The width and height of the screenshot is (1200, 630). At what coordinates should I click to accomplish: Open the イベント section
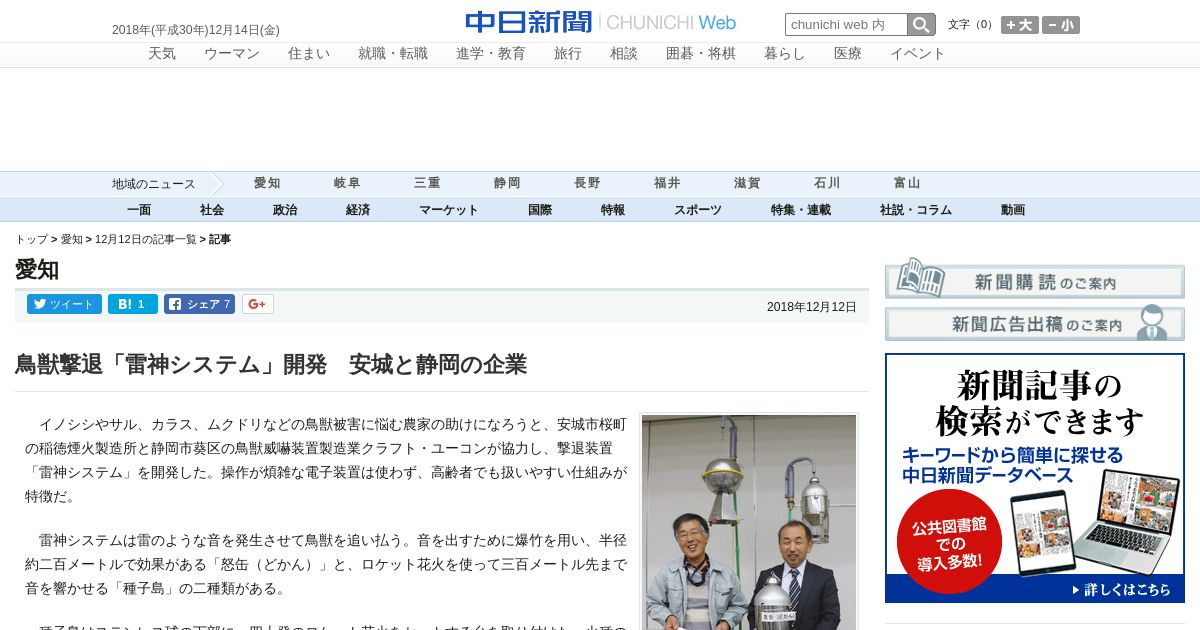pyautogui.click(x=918, y=54)
